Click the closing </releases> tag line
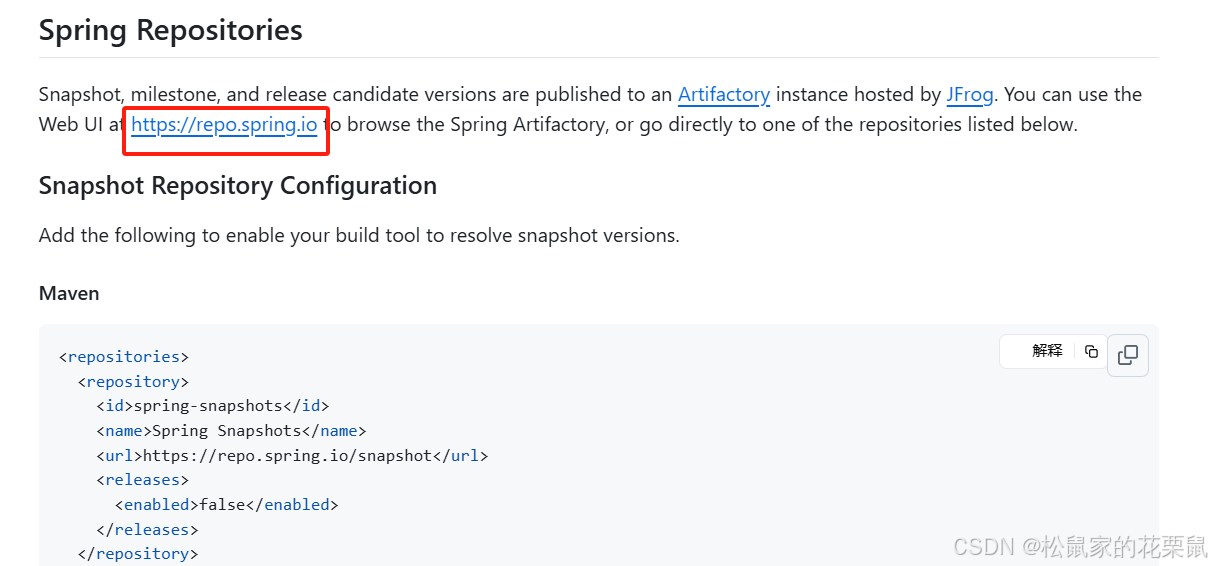The height and width of the screenshot is (566, 1212). point(147,529)
